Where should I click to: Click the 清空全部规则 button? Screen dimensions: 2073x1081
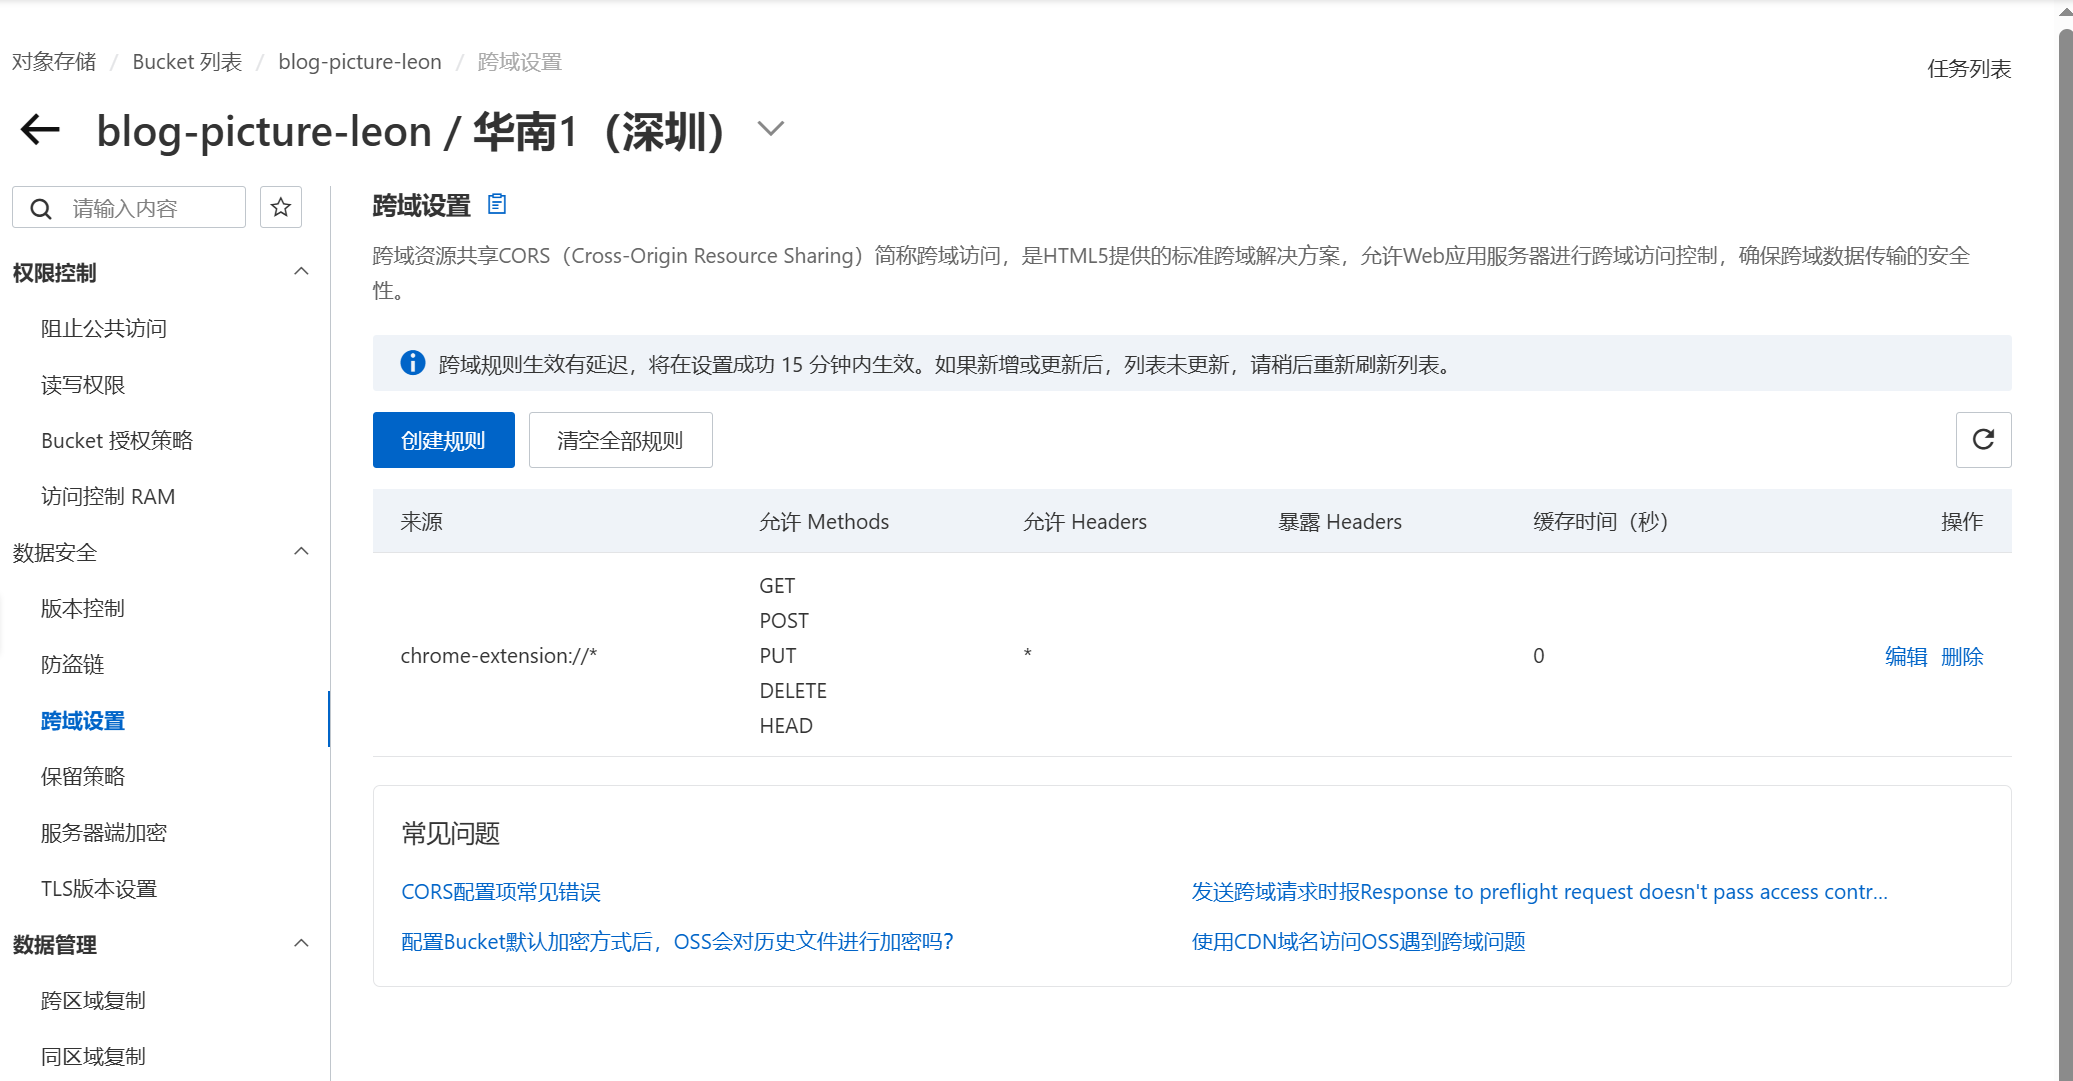coord(620,440)
